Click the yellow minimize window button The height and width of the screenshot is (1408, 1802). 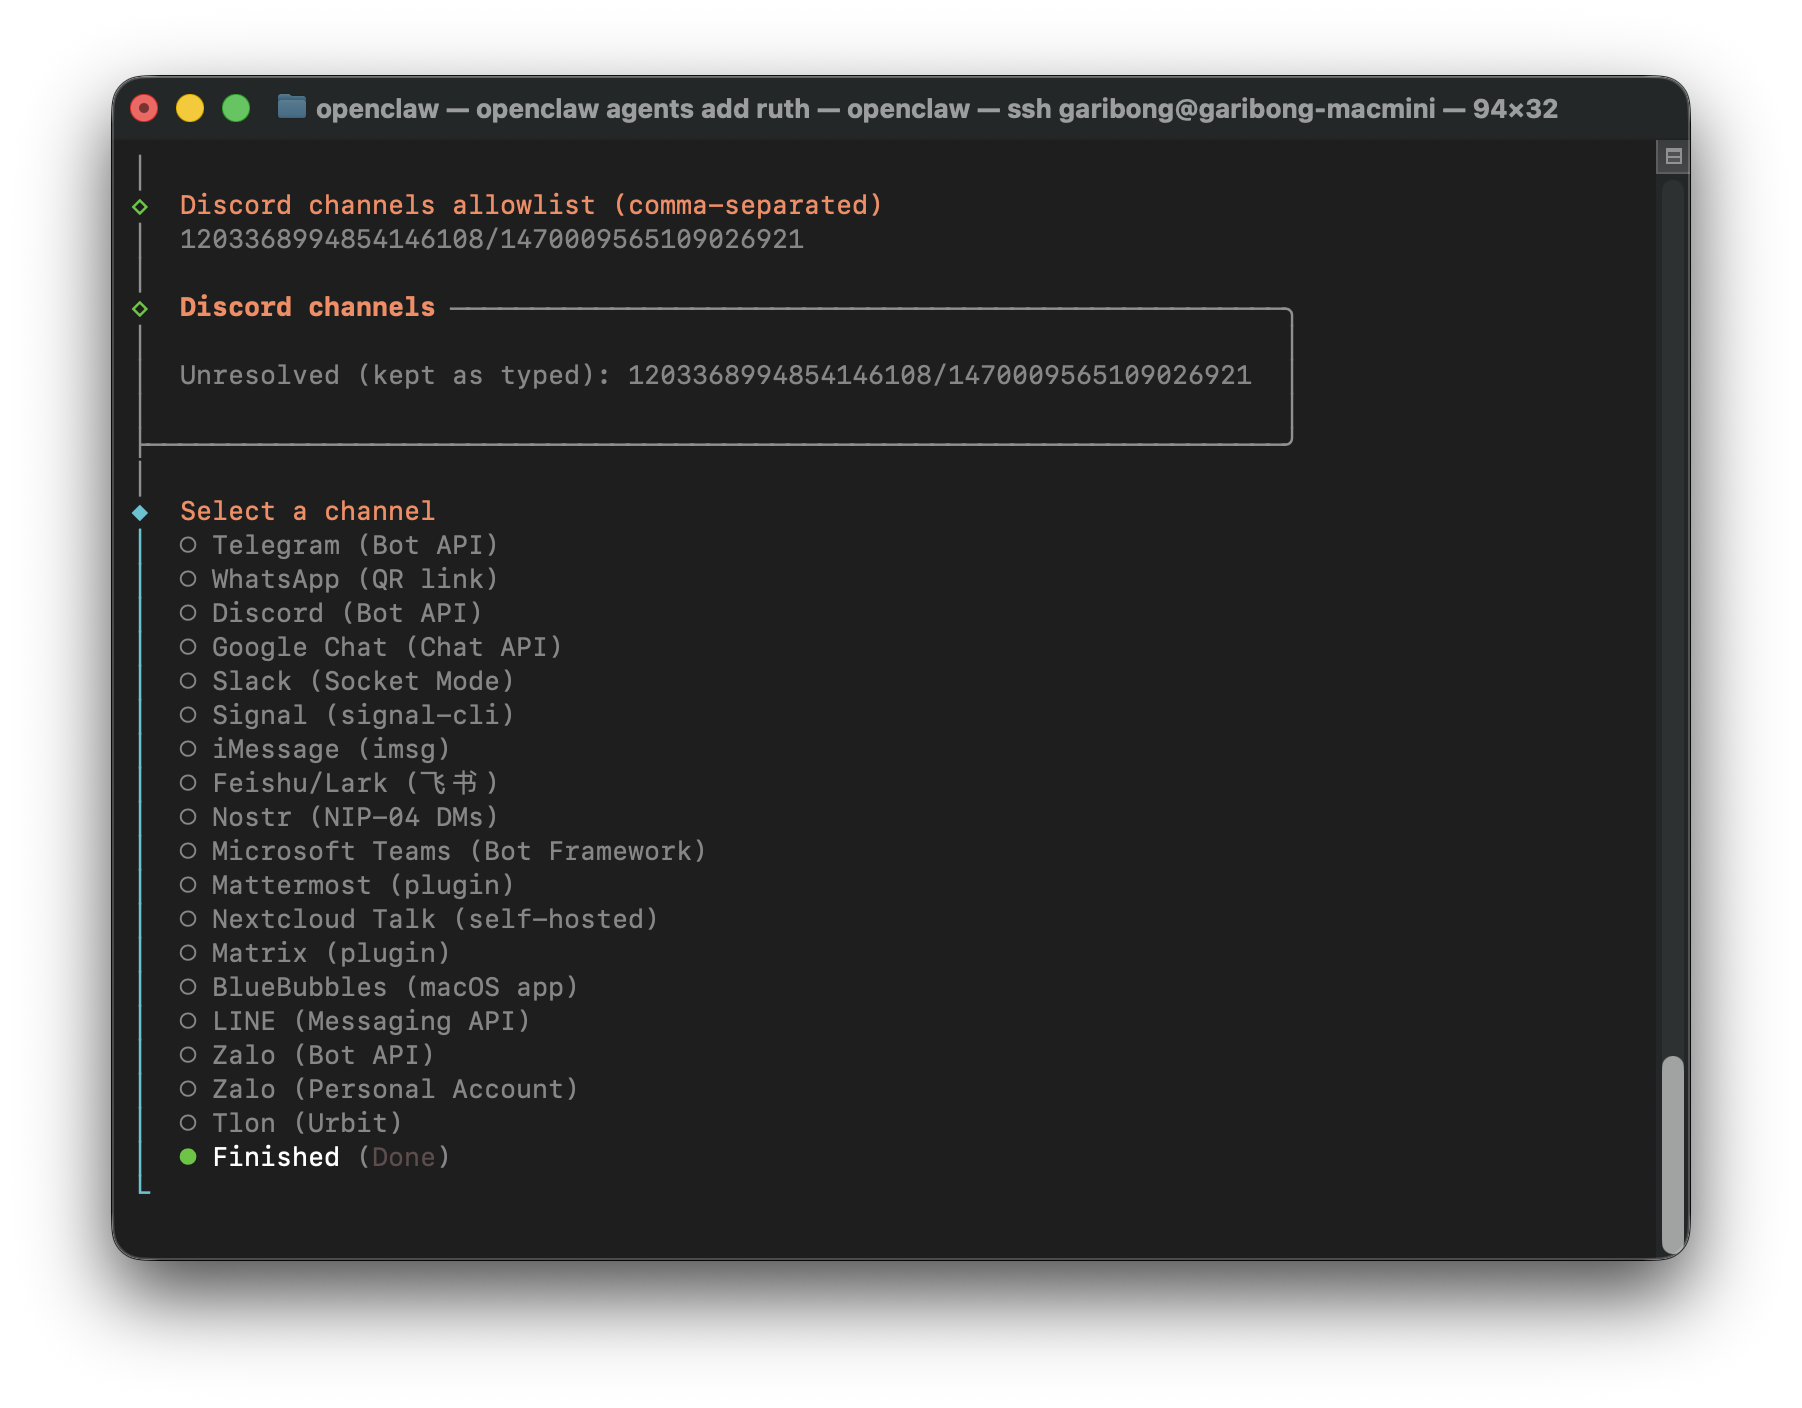click(190, 108)
